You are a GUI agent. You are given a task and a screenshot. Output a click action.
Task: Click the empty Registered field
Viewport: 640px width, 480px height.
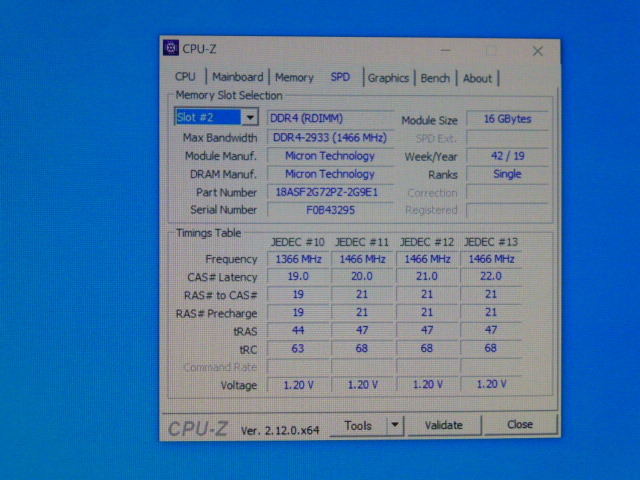(507, 210)
